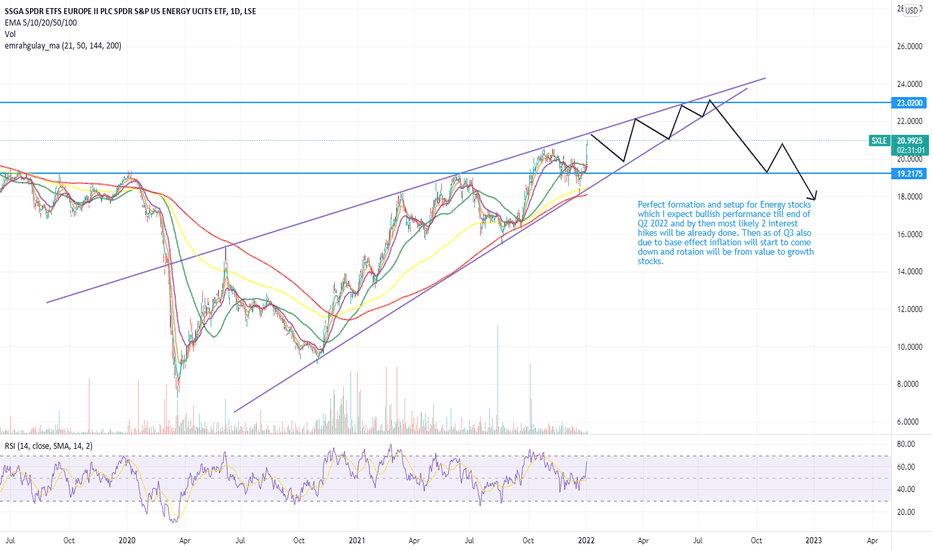932x550 pixels.
Task: Select the Vol indicator legend
Action: coord(10,34)
